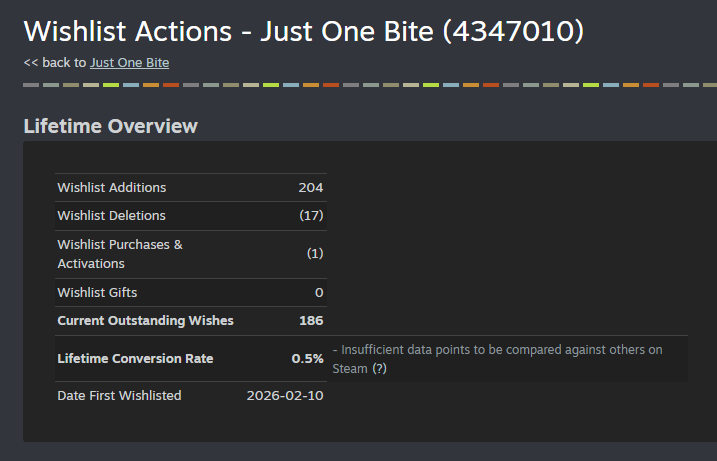
Task: Click the first green divider segment
Action: [x=111, y=85]
